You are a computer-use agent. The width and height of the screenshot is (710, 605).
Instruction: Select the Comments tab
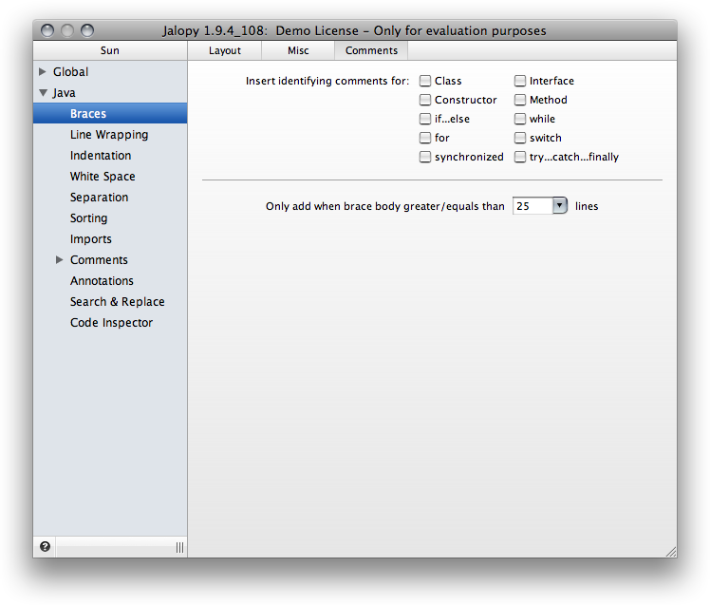click(371, 51)
